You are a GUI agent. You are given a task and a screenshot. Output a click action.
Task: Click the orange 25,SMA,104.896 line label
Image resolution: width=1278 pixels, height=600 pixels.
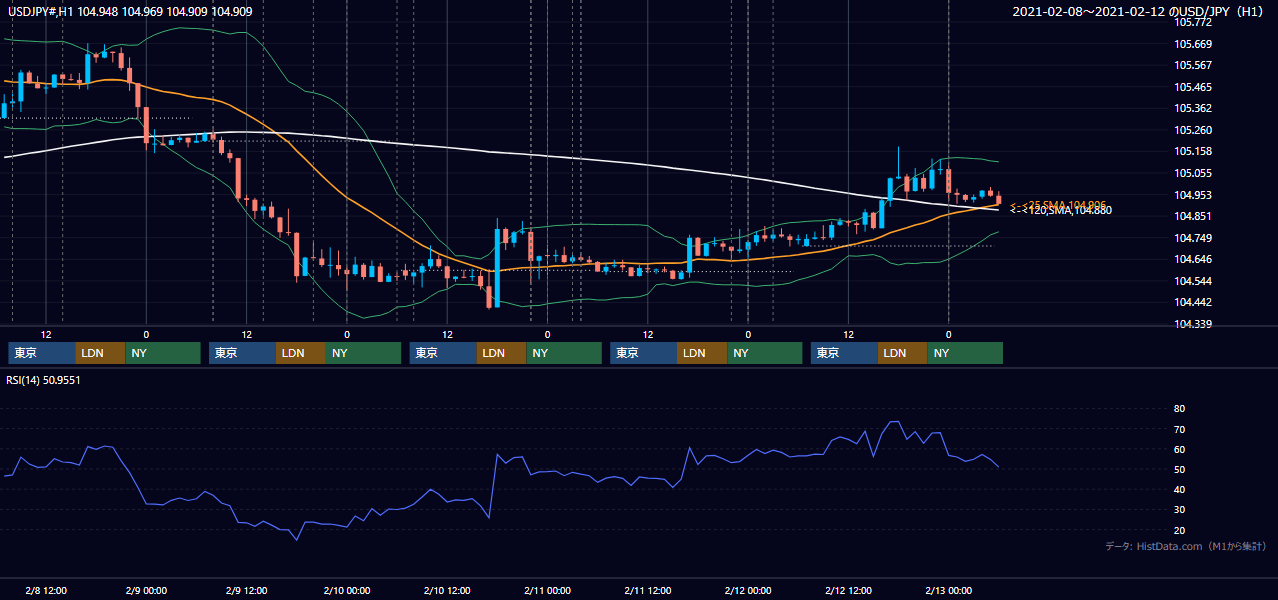point(1060,204)
